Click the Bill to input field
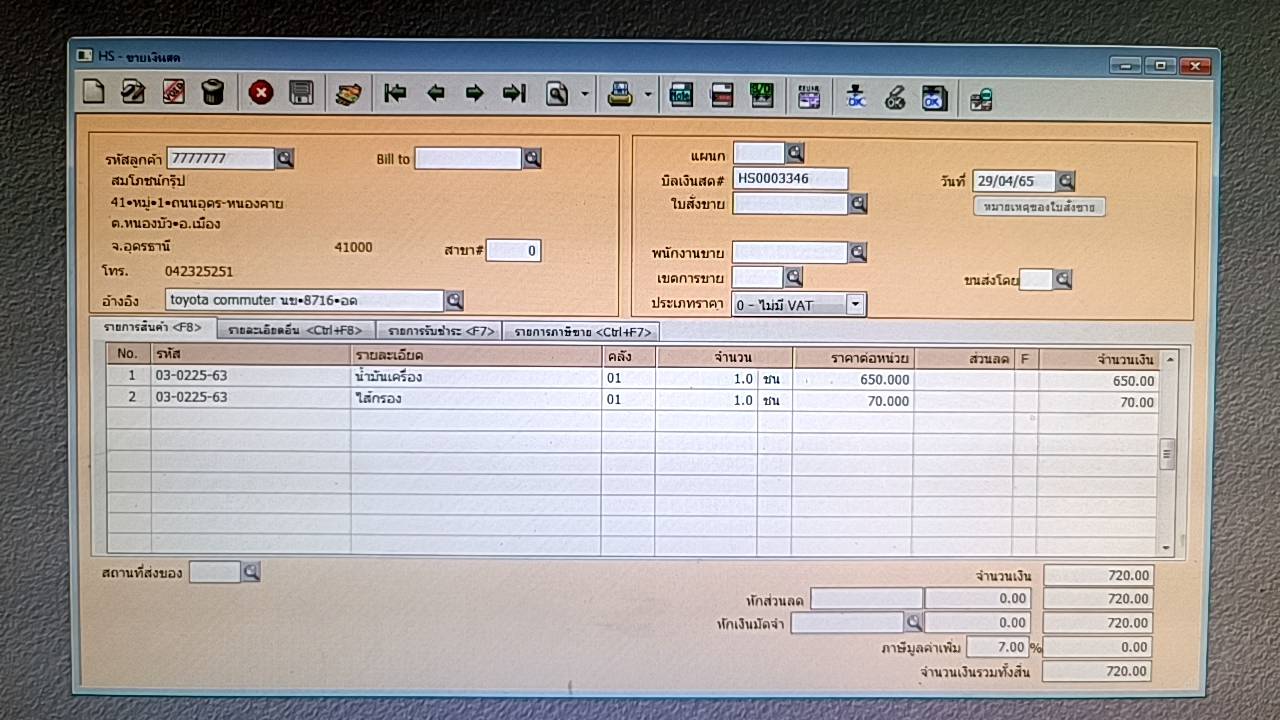1280x720 pixels. click(x=468, y=158)
